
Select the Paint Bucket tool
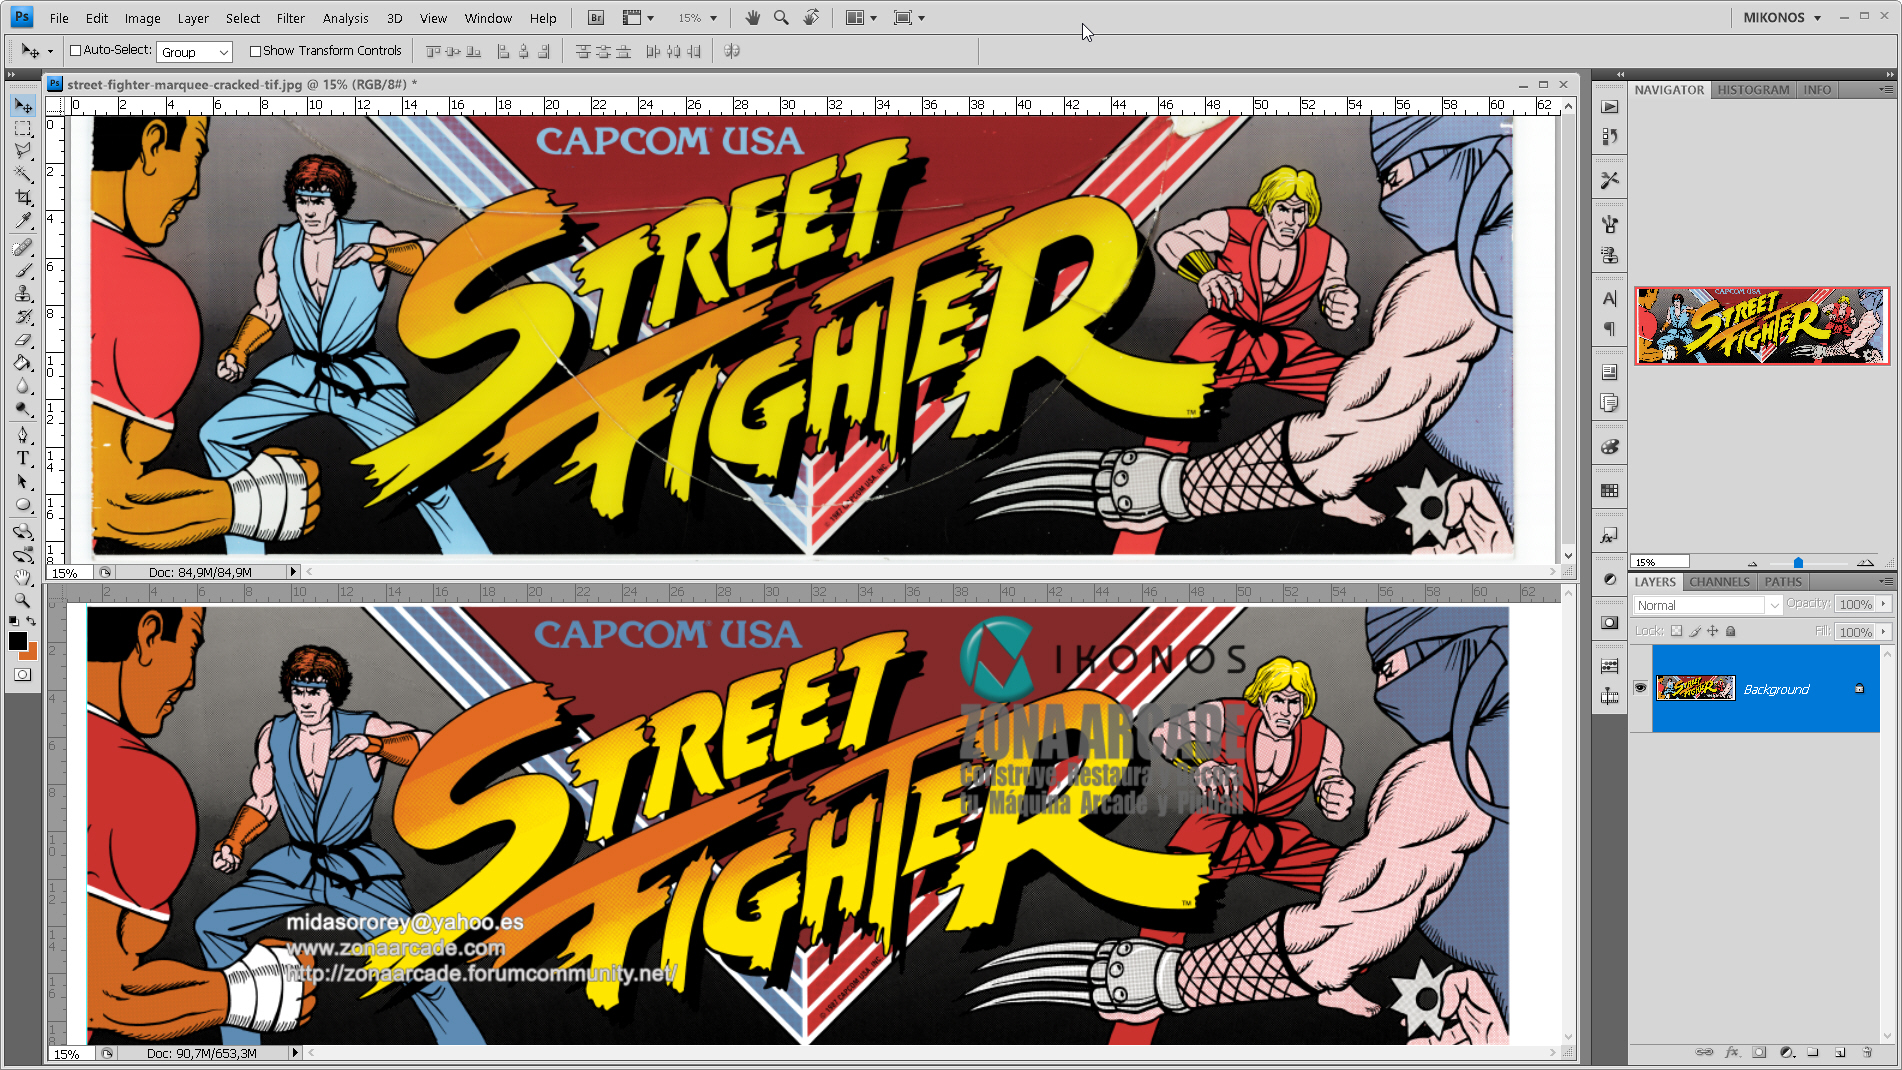[x=23, y=363]
